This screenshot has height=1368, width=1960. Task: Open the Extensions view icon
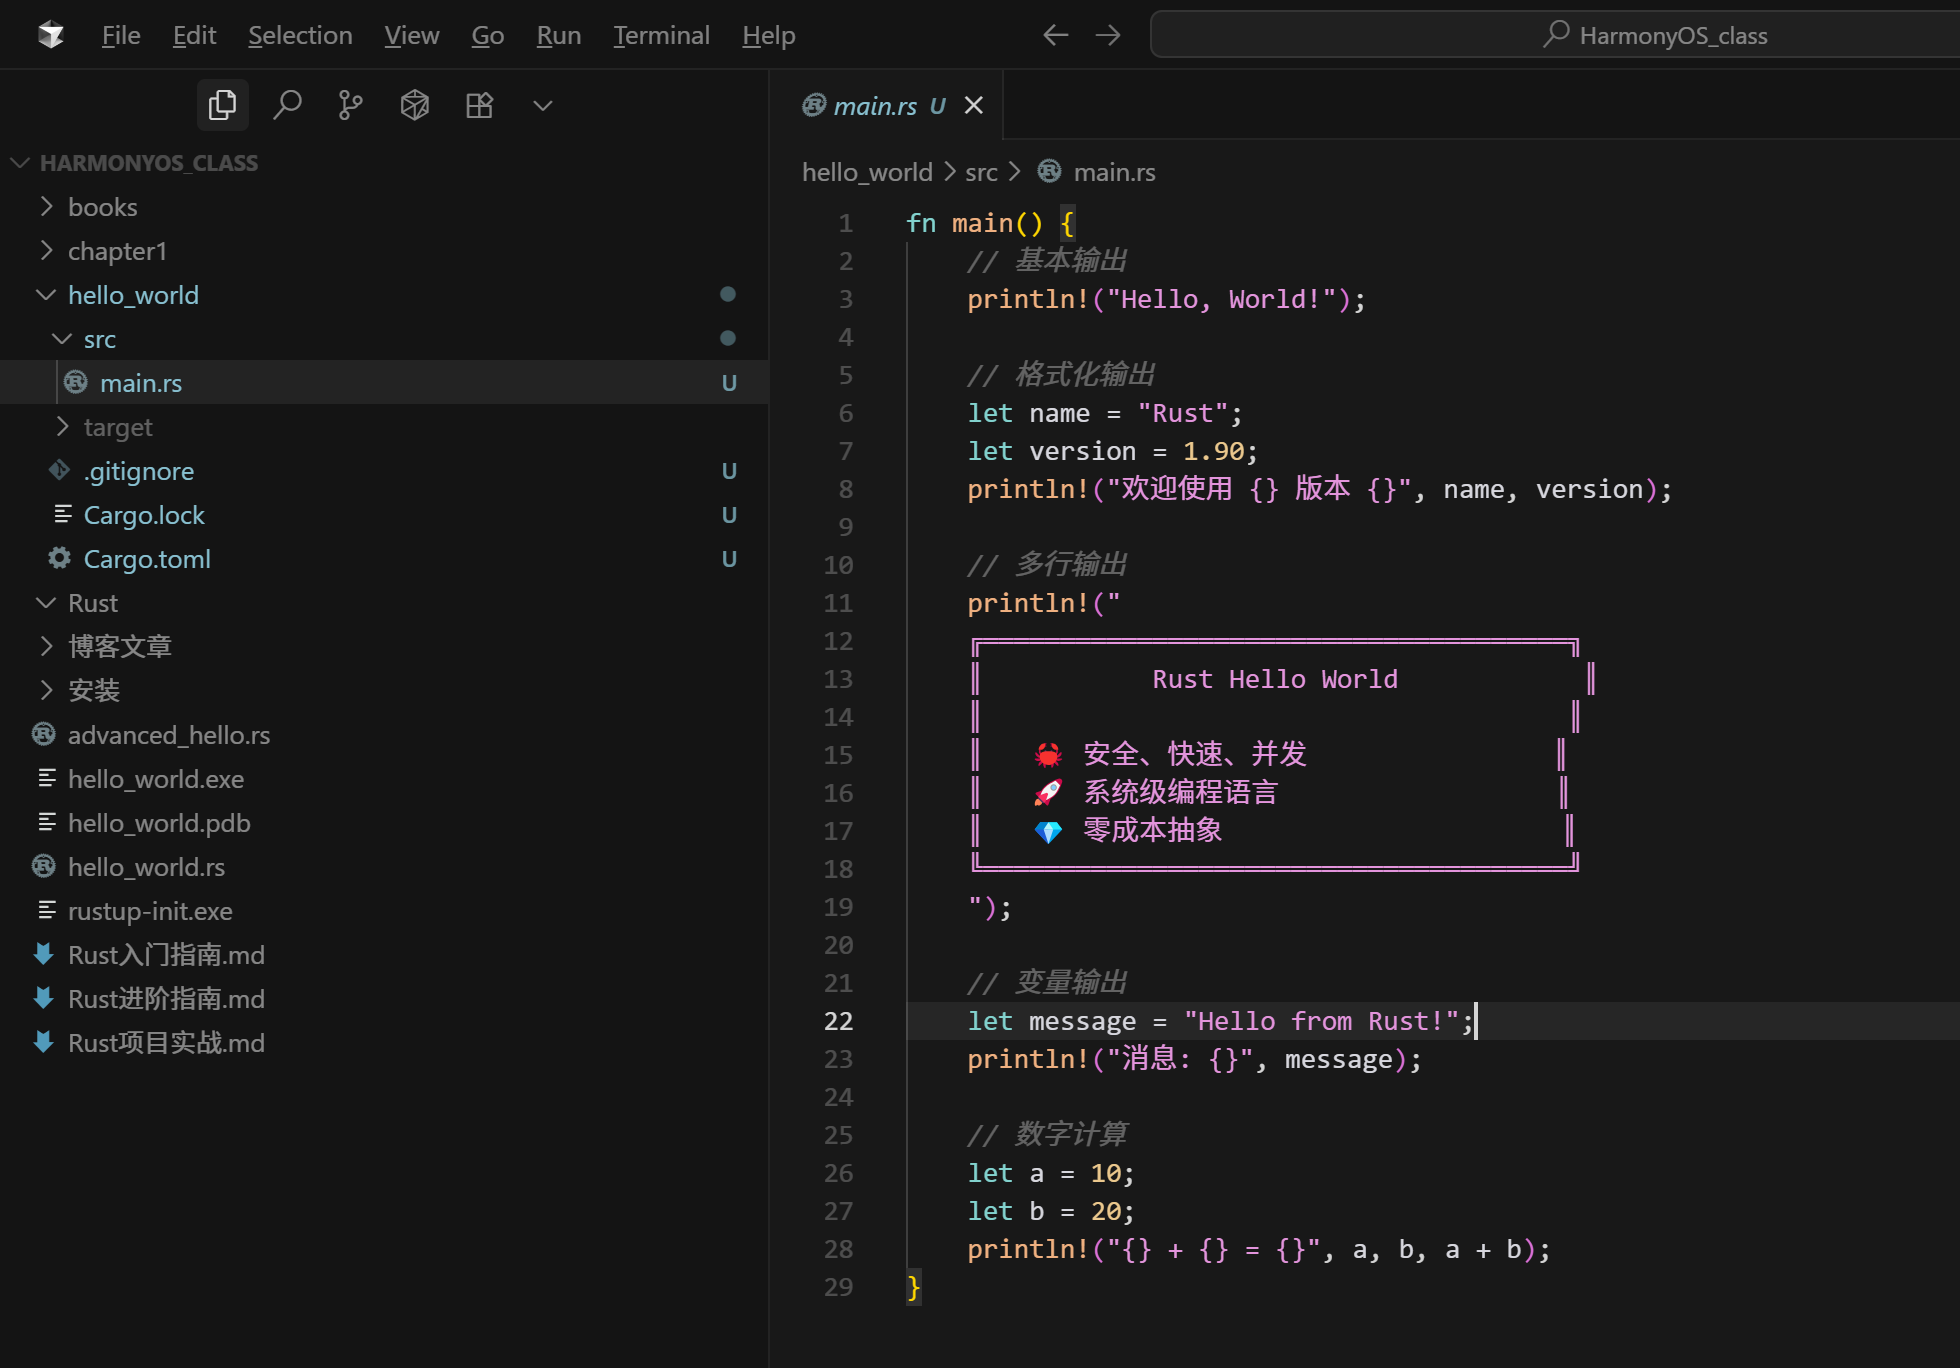coord(480,105)
